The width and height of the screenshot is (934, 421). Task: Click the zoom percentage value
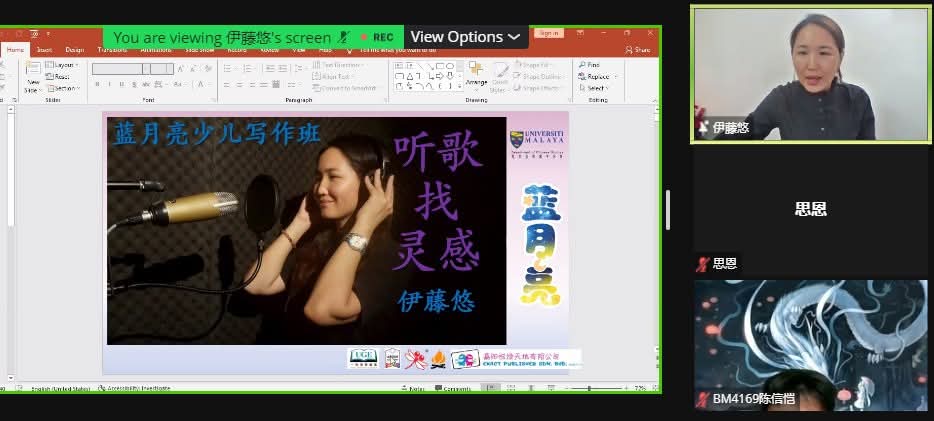pos(640,388)
